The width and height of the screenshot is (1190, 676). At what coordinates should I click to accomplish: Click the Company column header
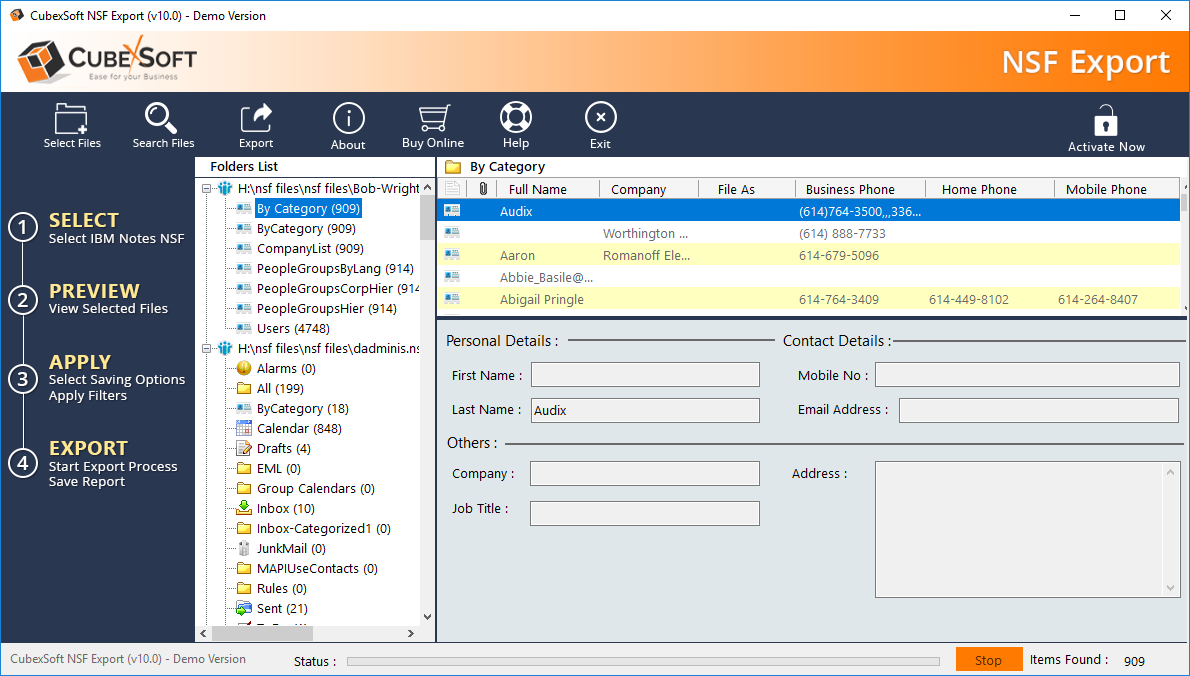click(638, 189)
